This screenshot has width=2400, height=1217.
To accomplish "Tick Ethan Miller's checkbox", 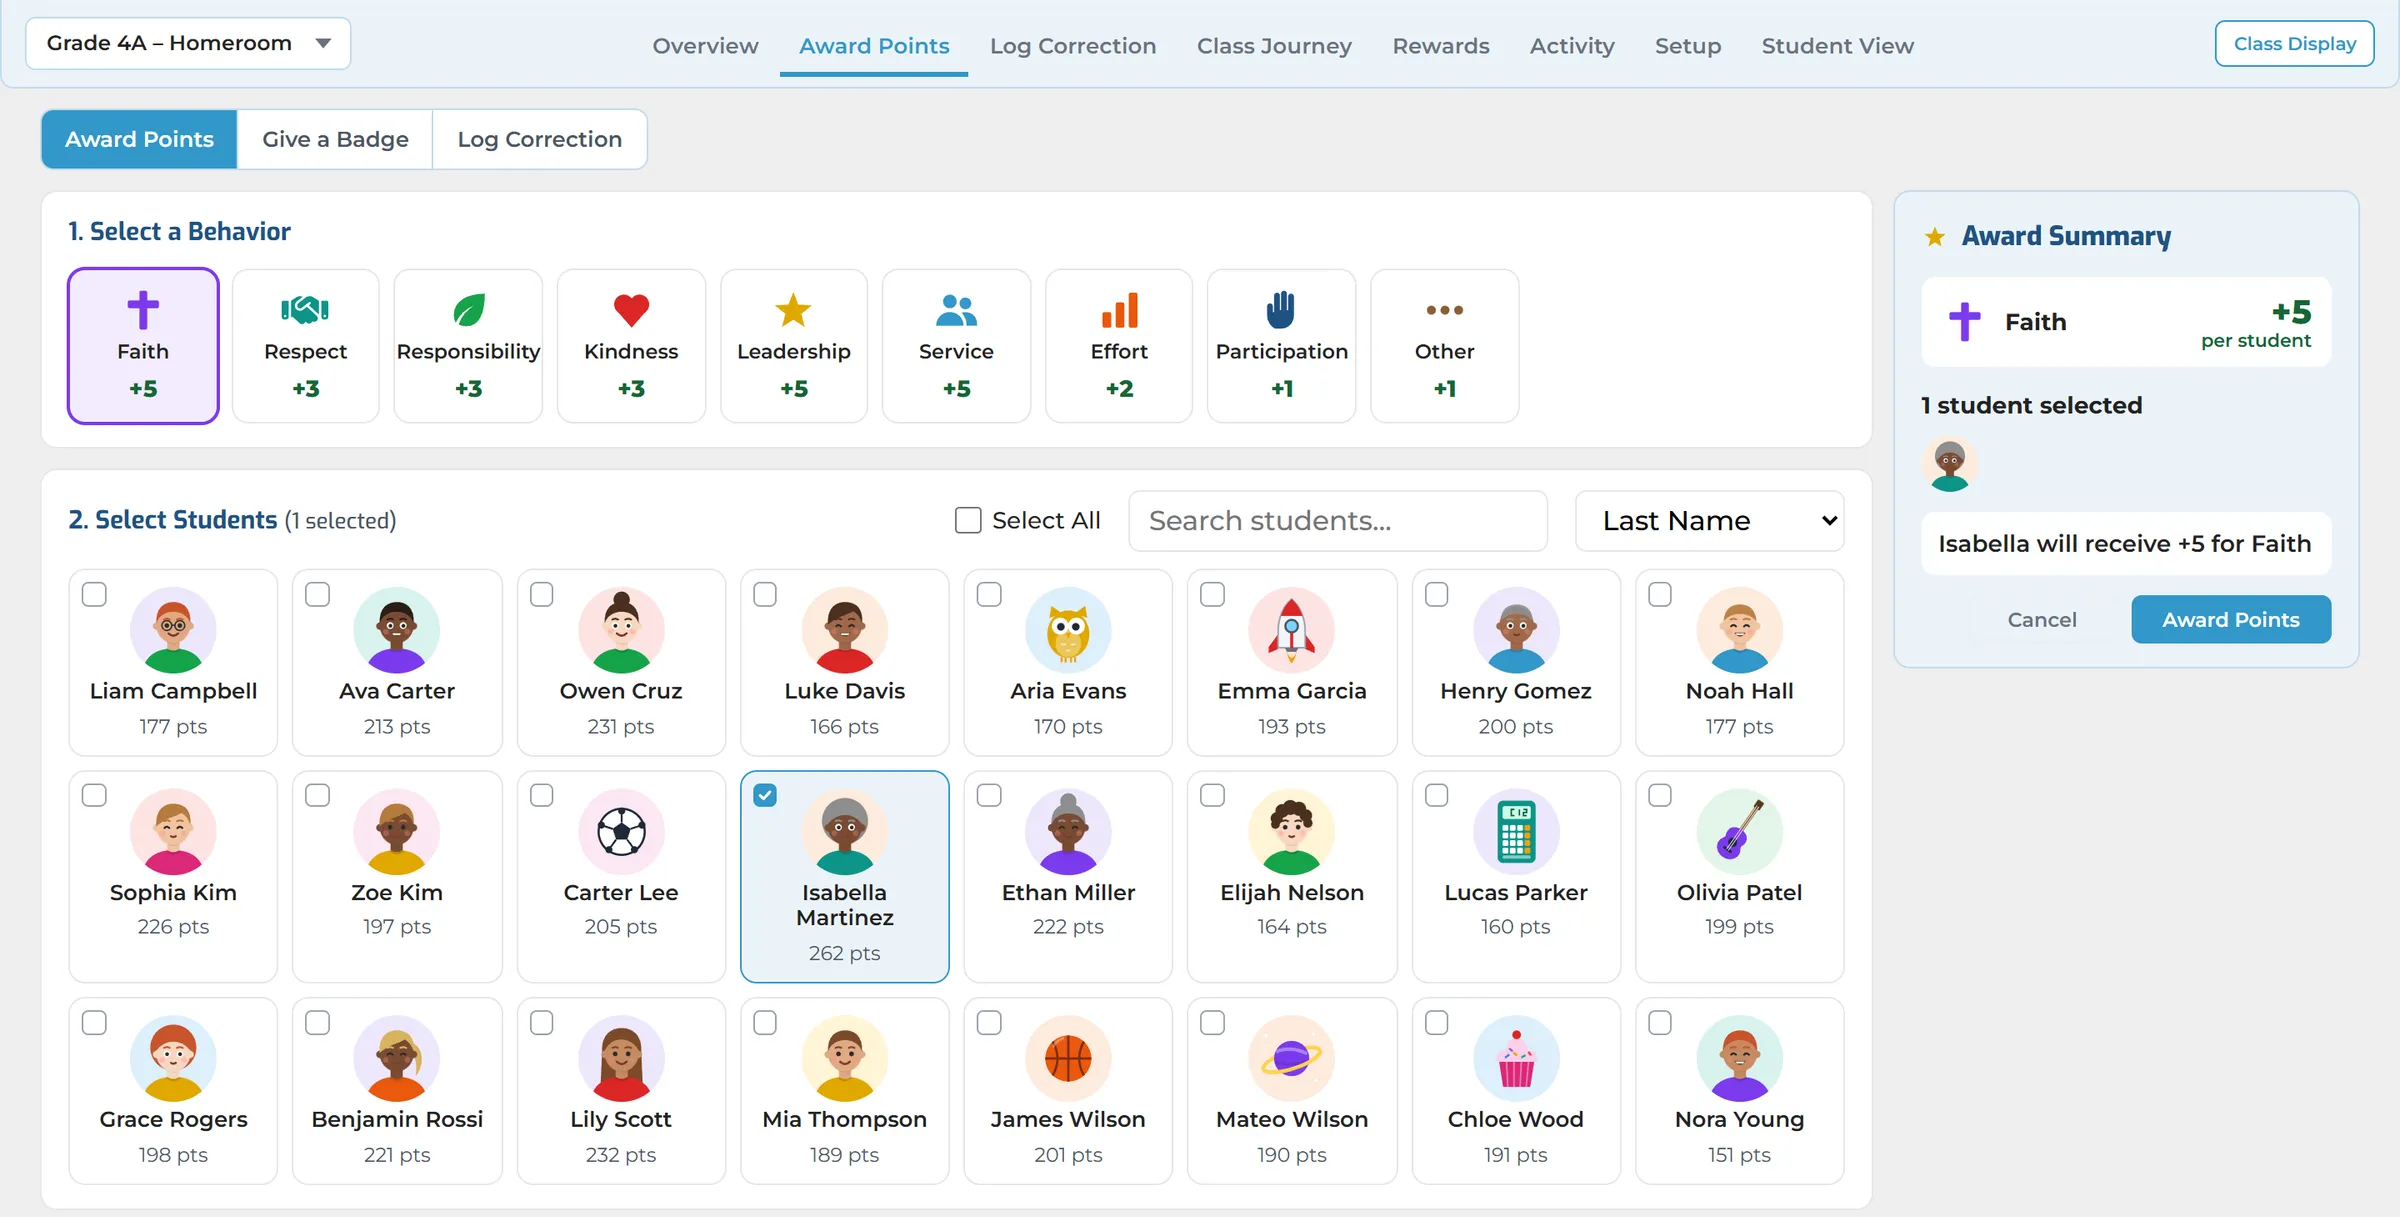I will pyautogui.click(x=989, y=795).
